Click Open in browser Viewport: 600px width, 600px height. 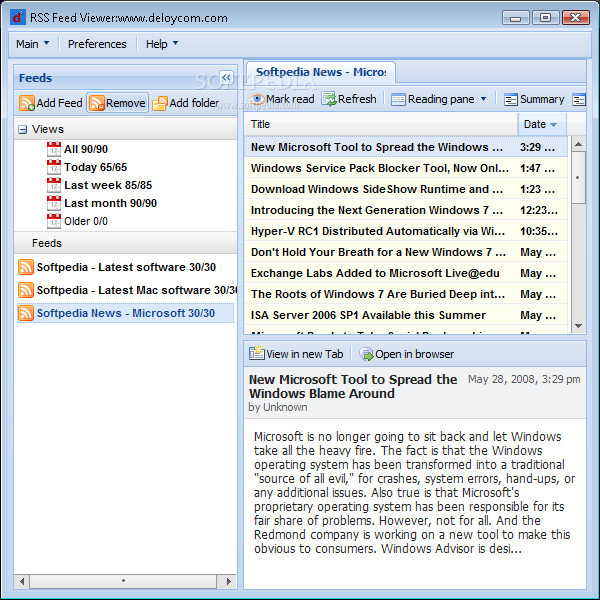tap(406, 354)
